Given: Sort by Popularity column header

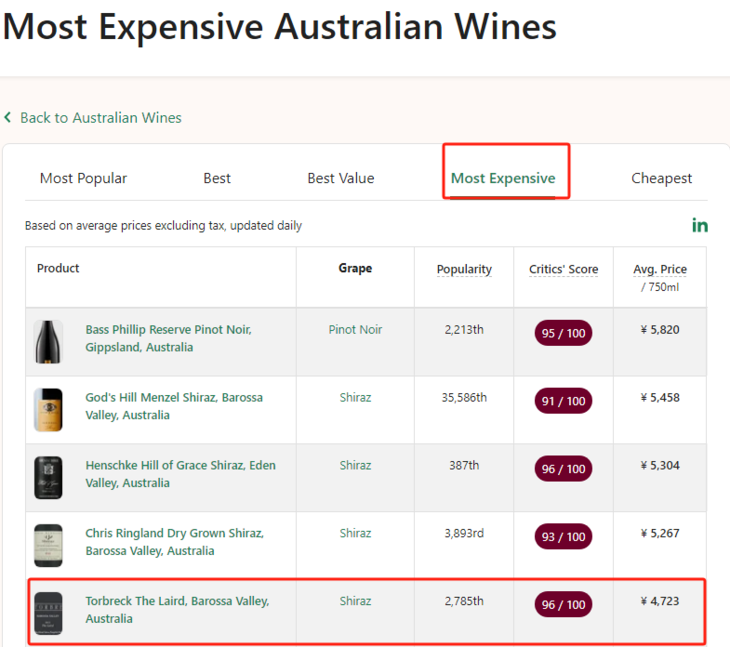Looking at the screenshot, I should pyautogui.click(x=464, y=270).
